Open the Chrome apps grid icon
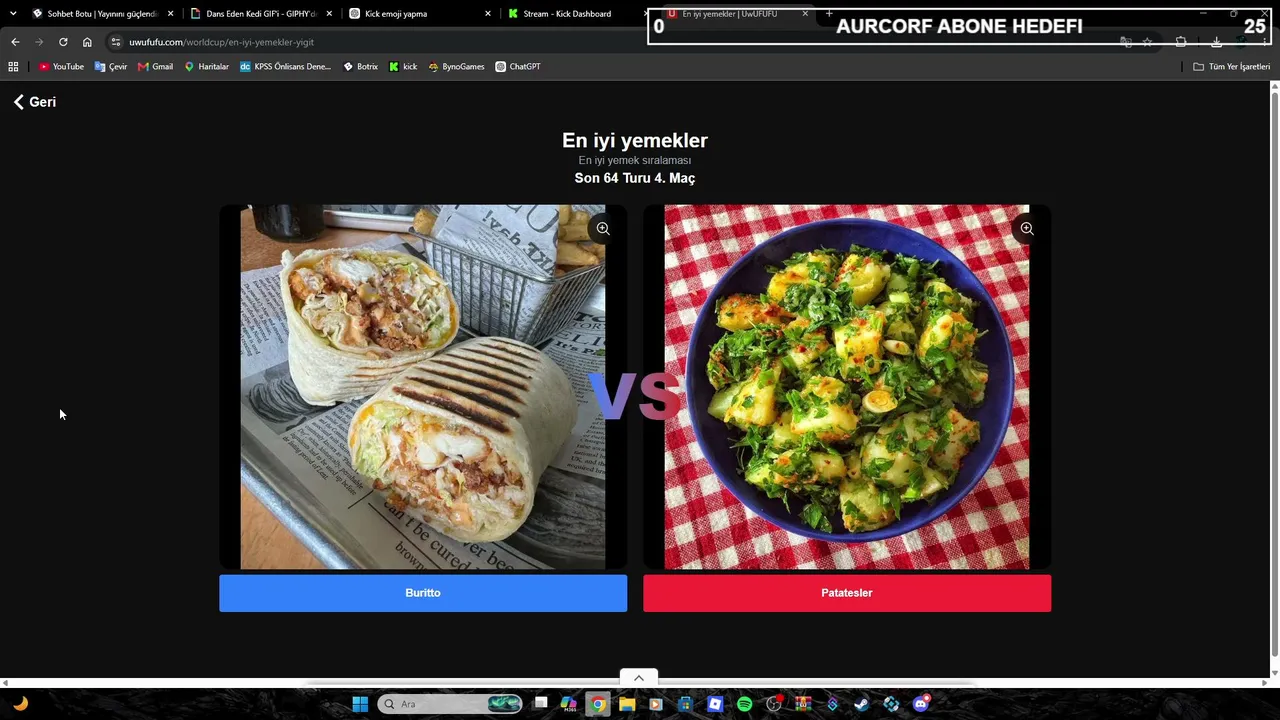 point(13,67)
